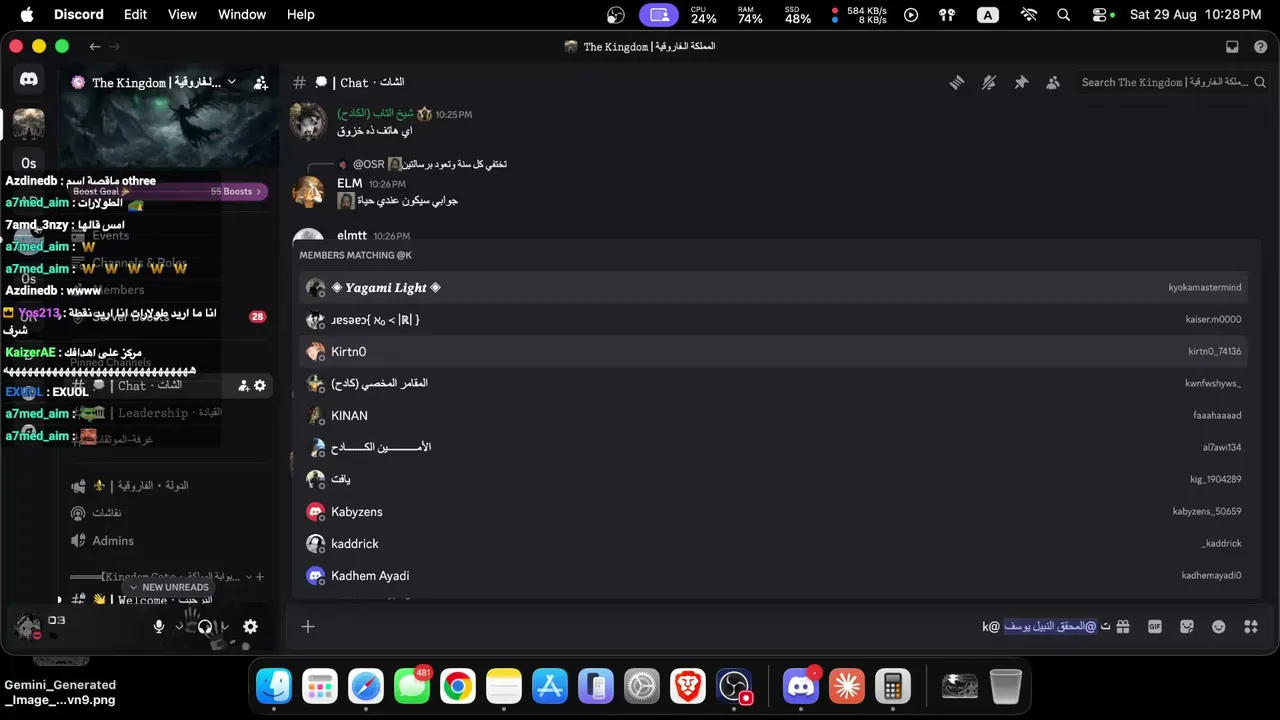The height and width of the screenshot is (720, 1280).
Task: Launch Google Chrome from the Dock
Action: 458,686
